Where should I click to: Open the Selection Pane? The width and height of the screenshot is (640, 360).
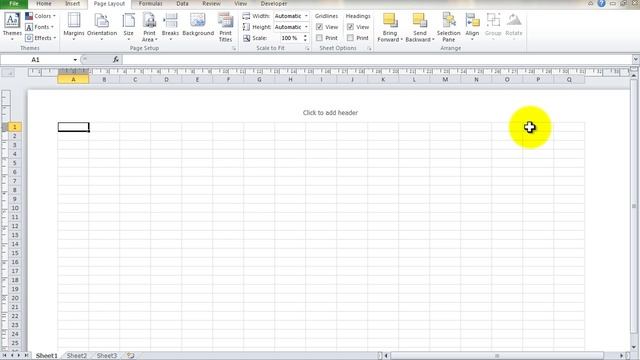449,27
